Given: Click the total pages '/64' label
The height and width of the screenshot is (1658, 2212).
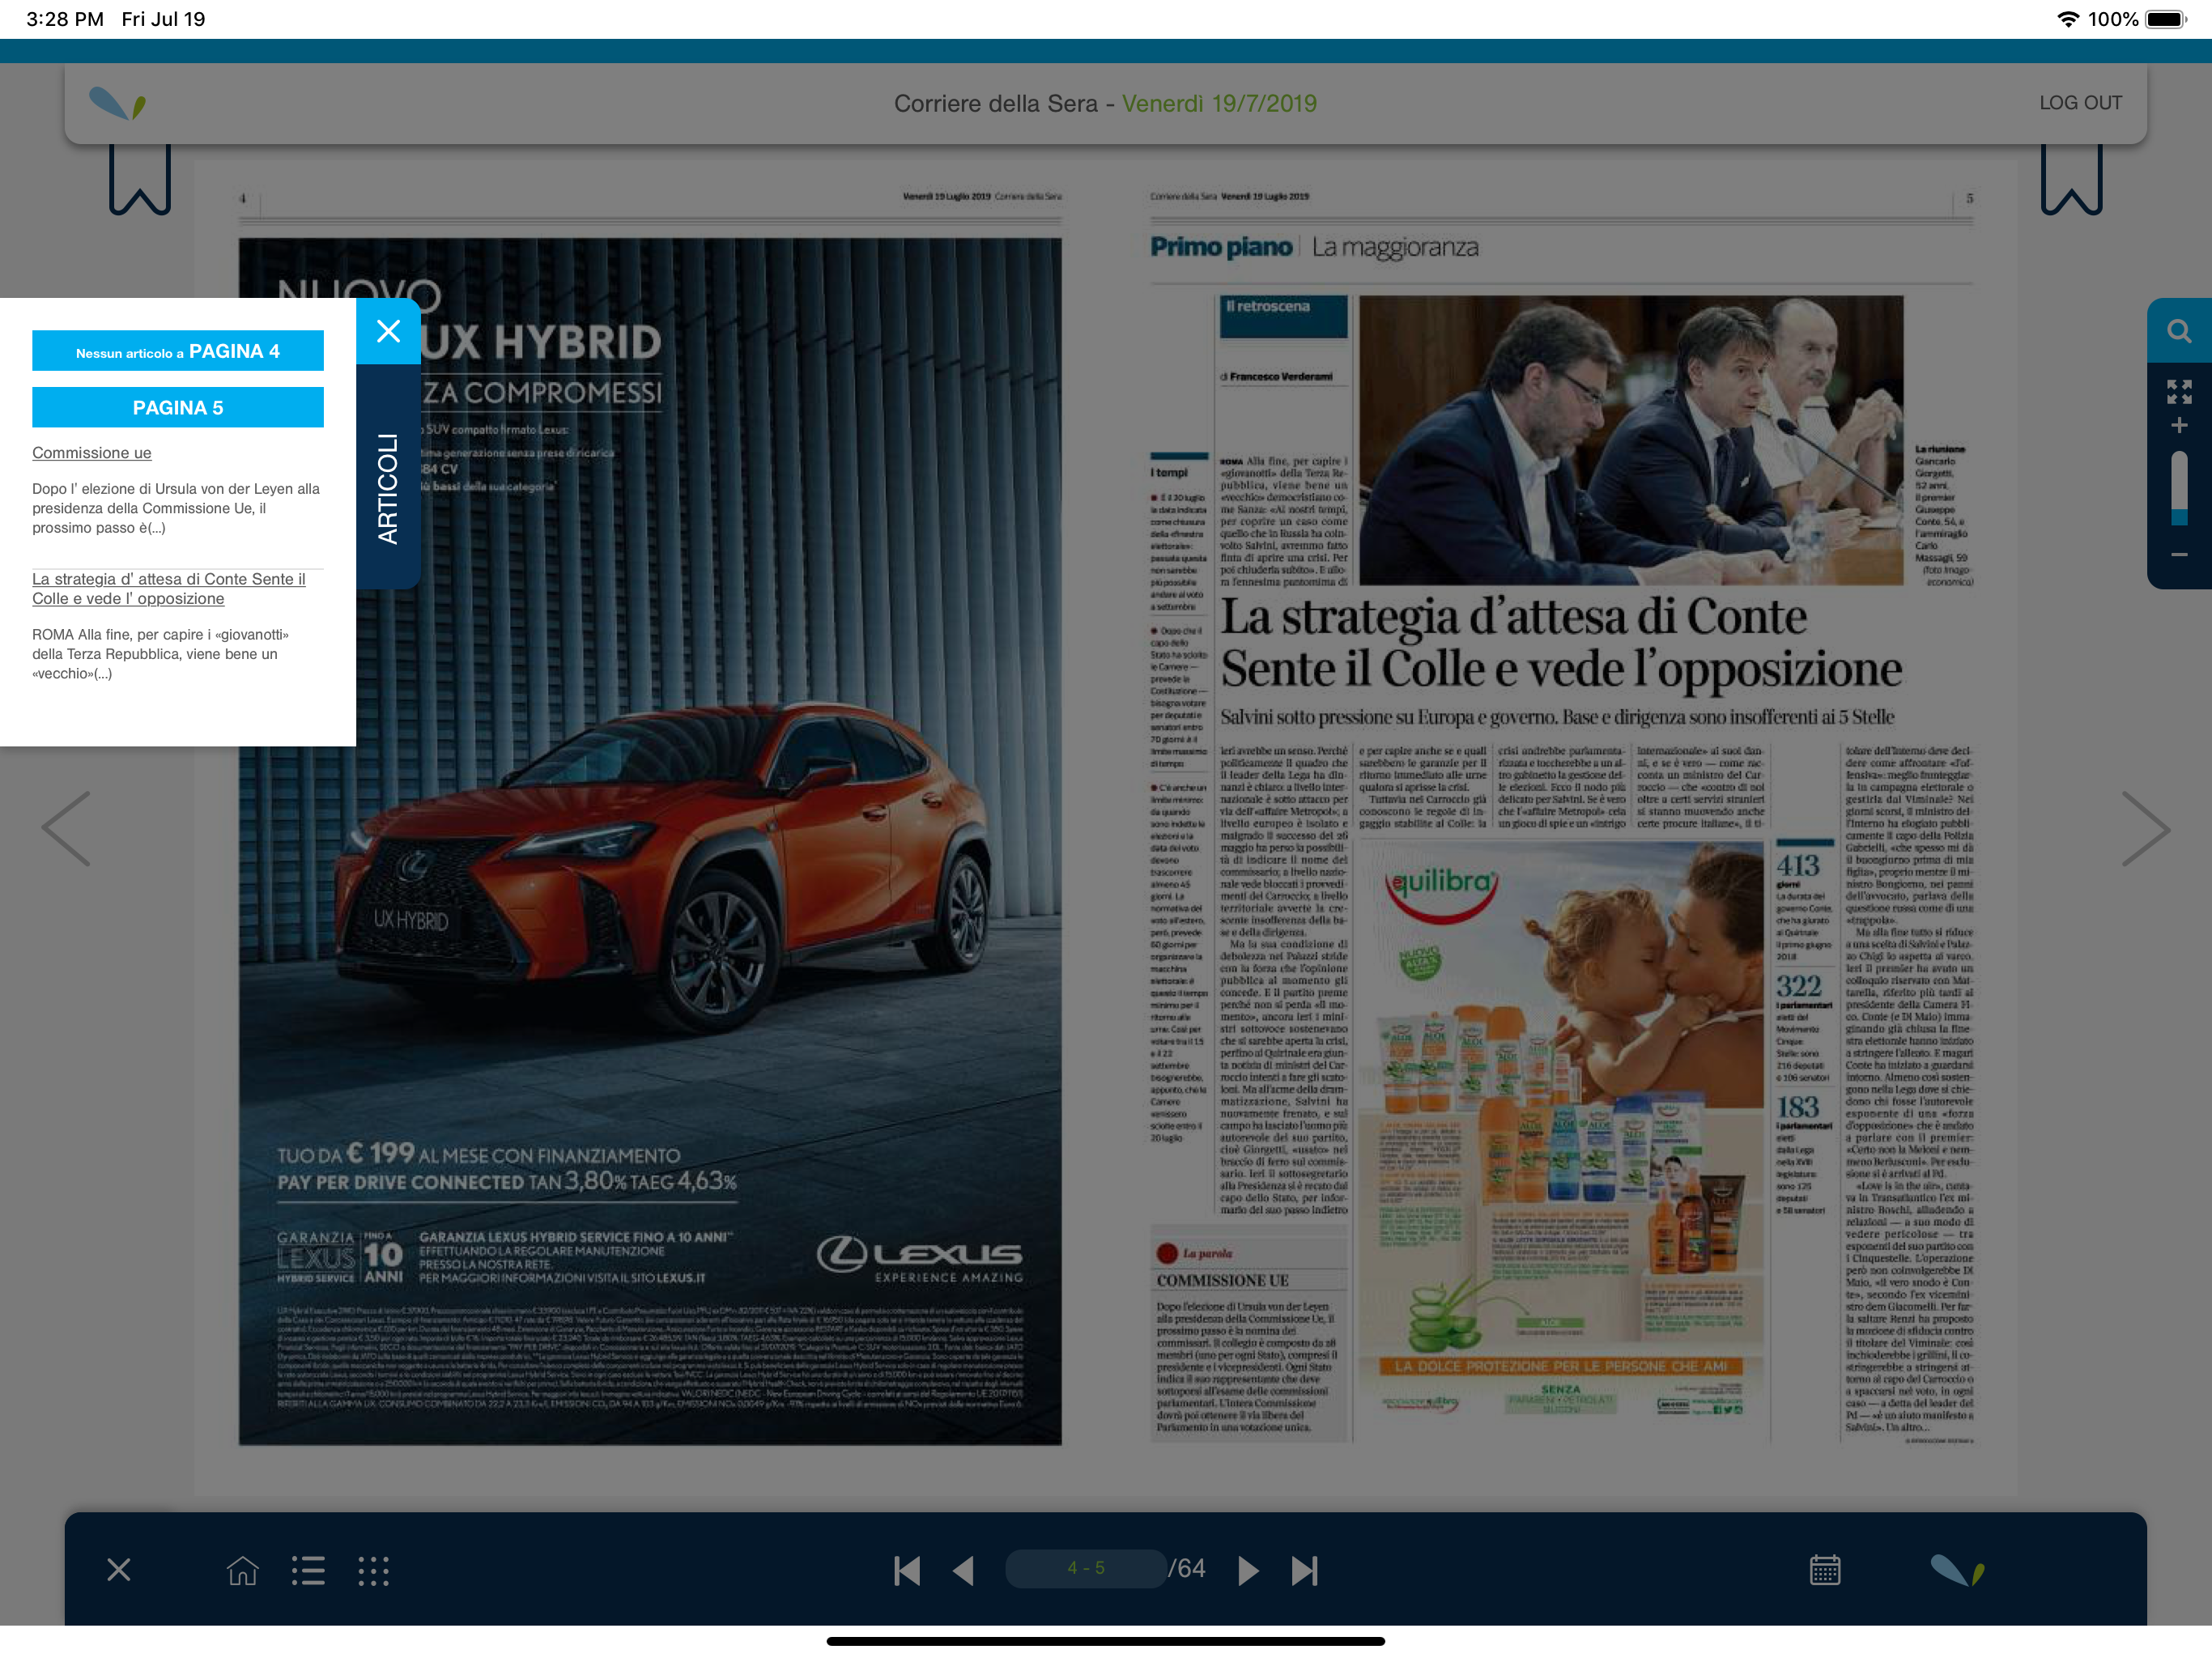Looking at the screenshot, I should pos(1187,1568).
